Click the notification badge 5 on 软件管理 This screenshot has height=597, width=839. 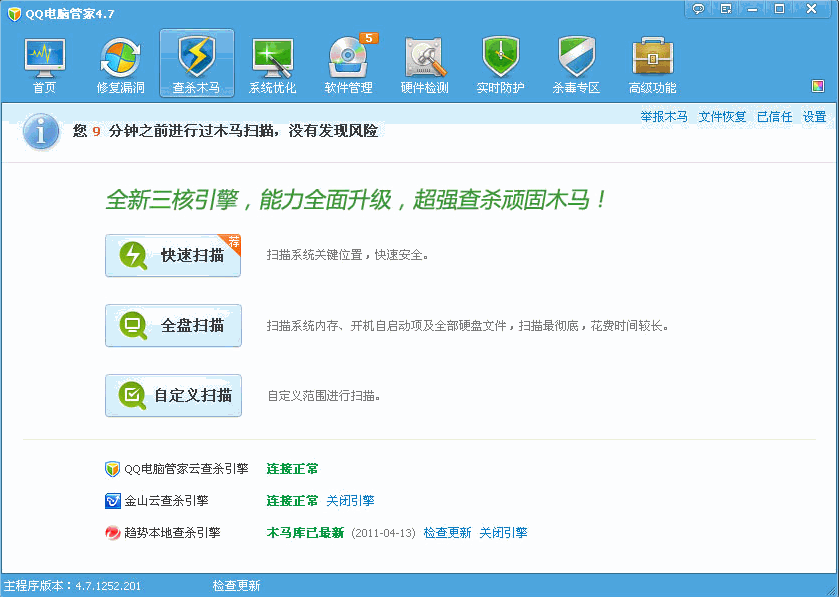coord(369,38)
